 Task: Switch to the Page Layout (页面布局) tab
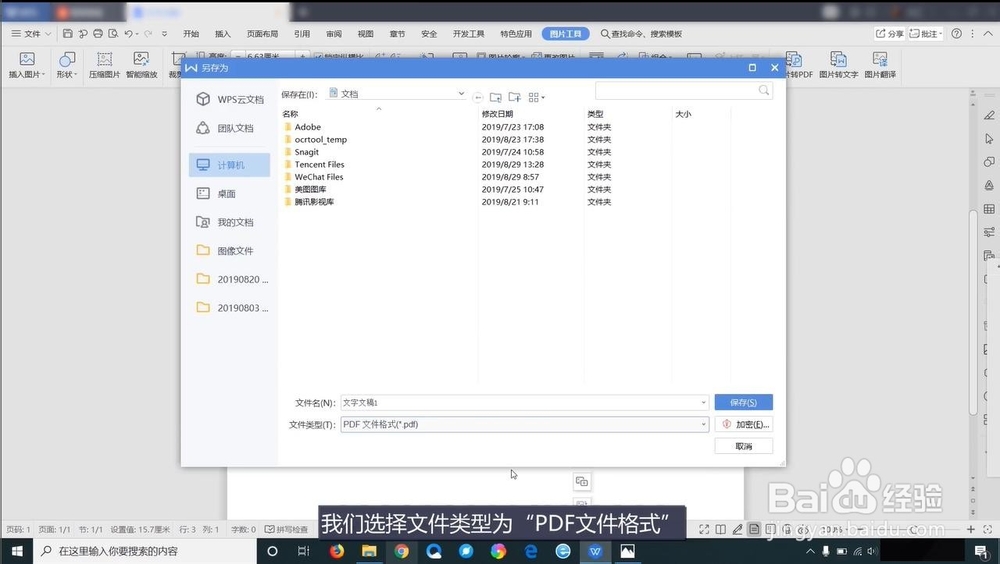click(x=262, y=34)
